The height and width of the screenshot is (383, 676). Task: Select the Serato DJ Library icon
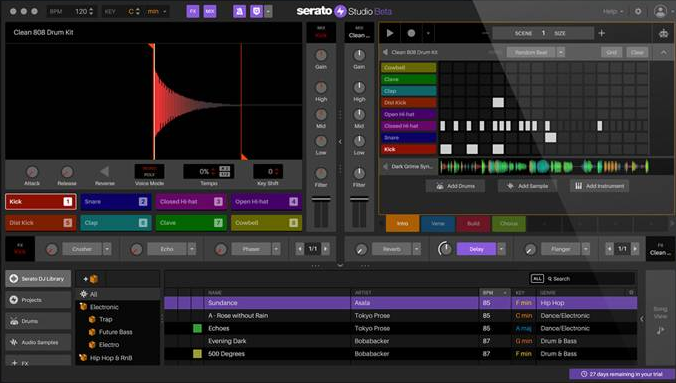pos(14,279)
